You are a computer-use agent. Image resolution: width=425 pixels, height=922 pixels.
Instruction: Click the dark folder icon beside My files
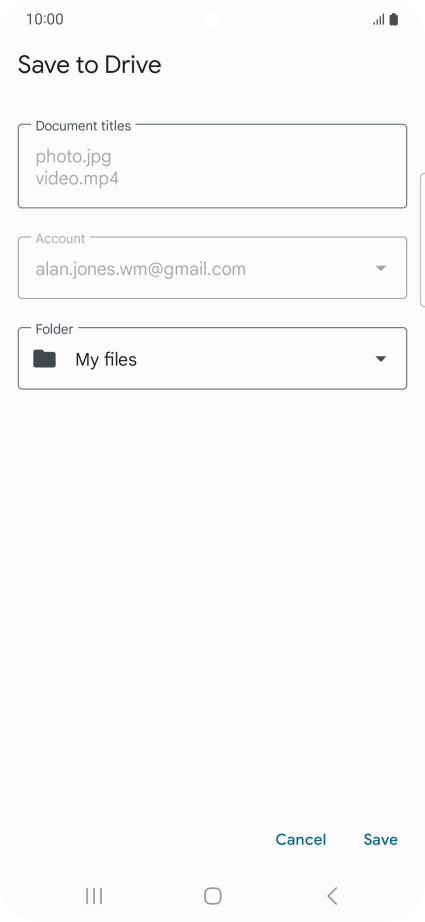[44, 359]
